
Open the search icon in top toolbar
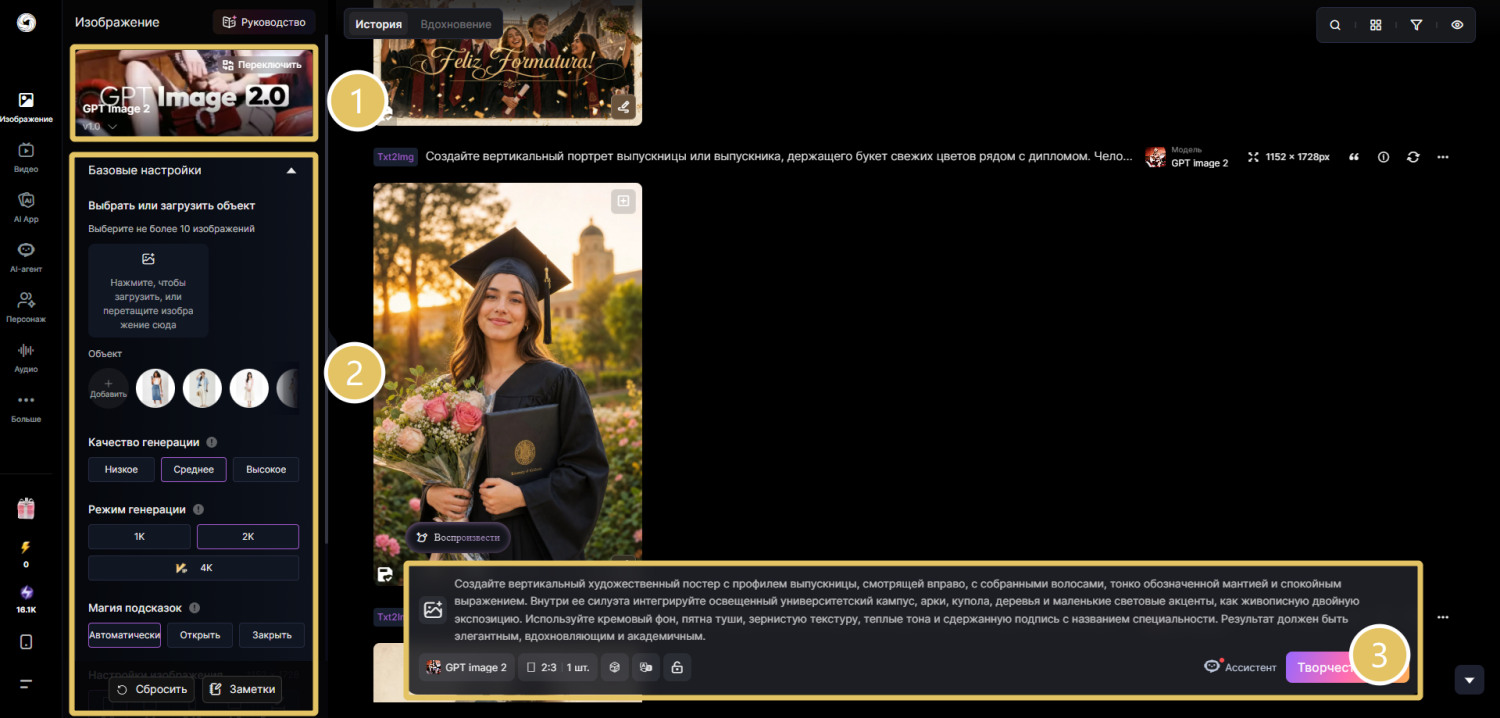click(x=1335, y=25)
